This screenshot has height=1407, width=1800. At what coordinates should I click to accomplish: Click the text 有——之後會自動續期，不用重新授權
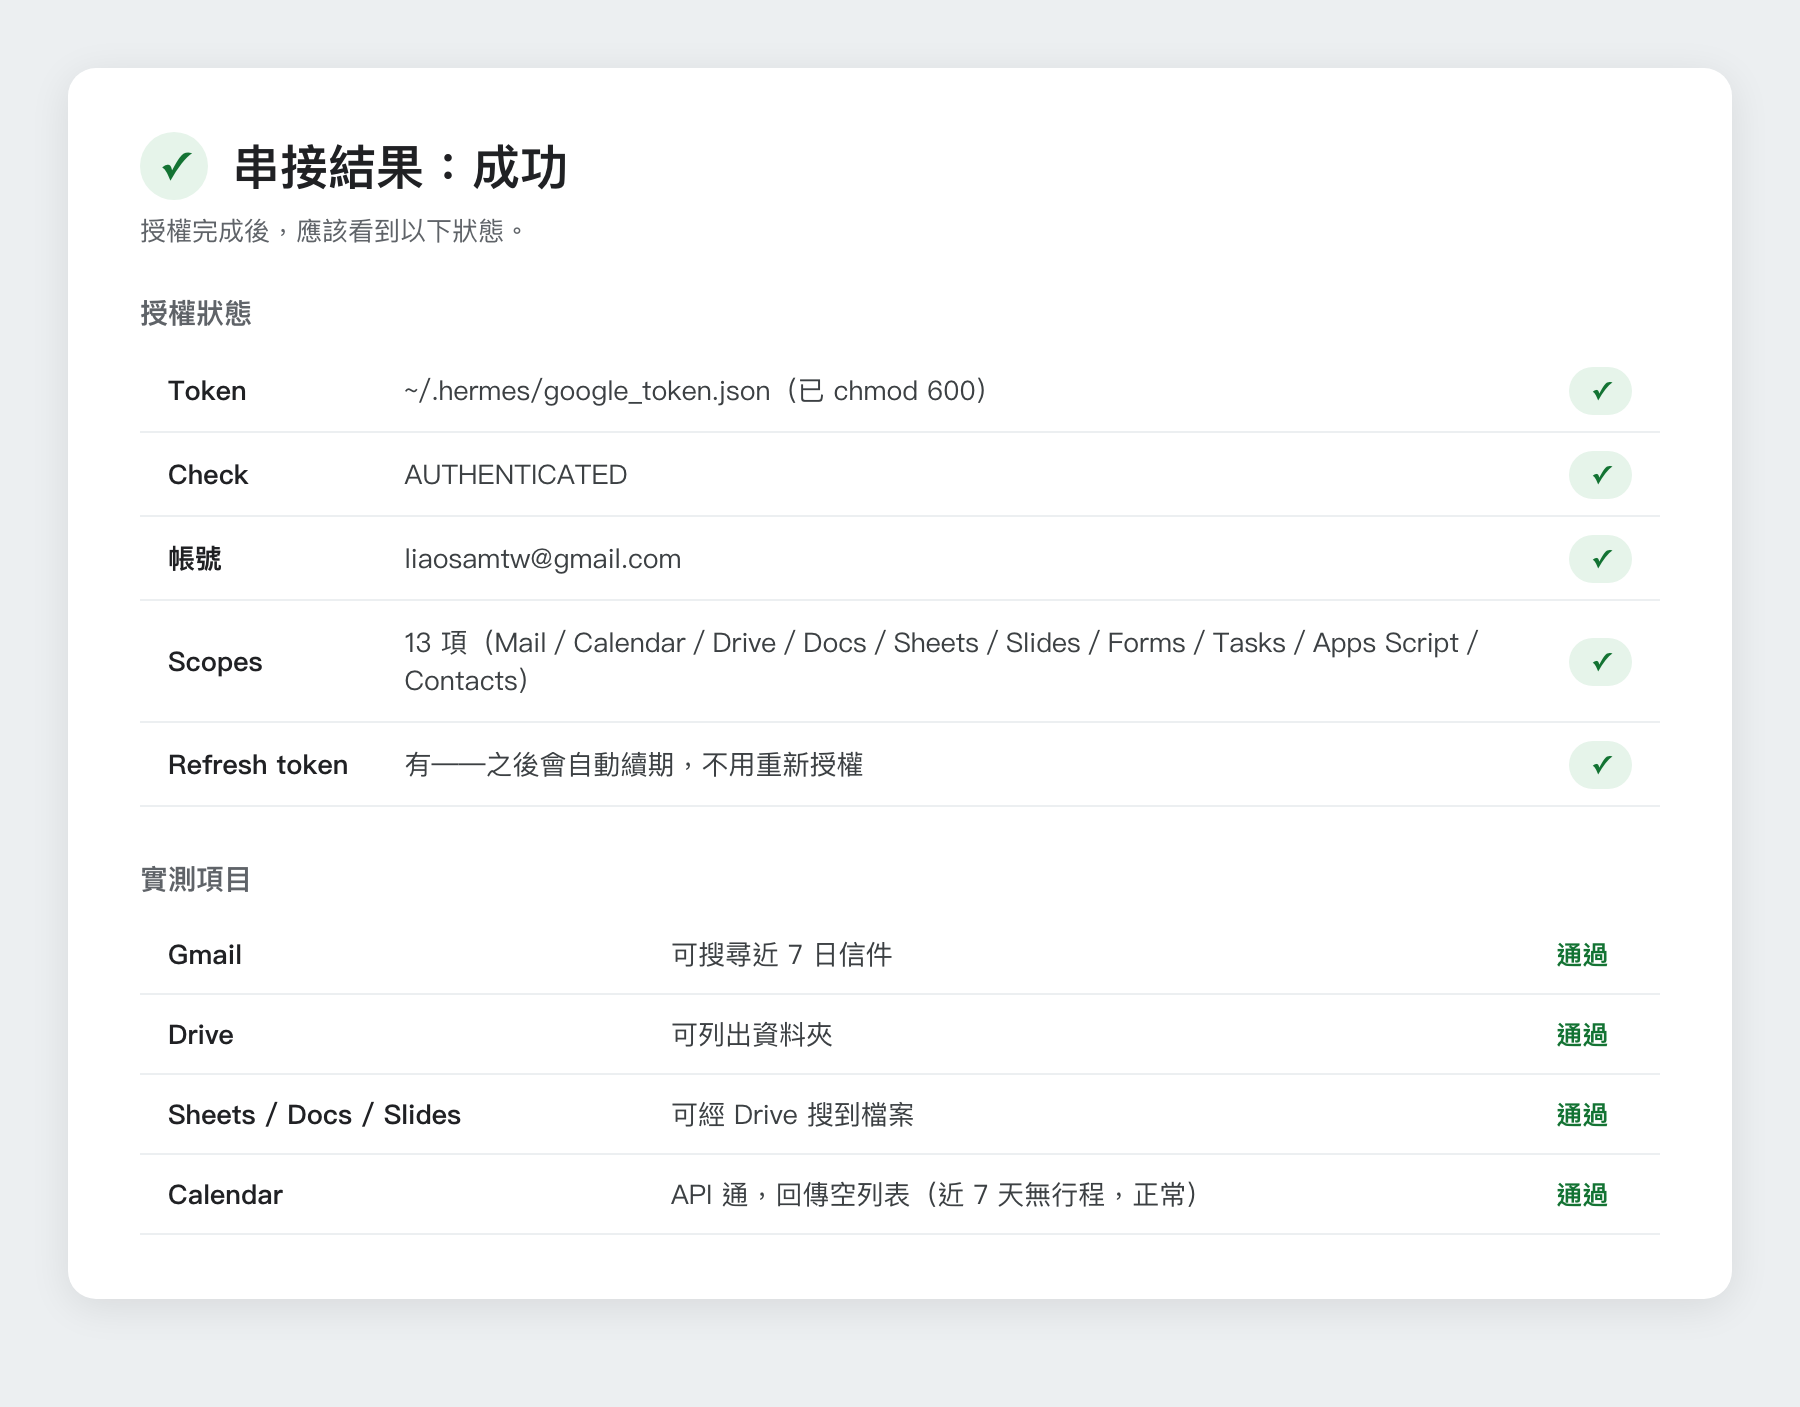coord(634,765)
